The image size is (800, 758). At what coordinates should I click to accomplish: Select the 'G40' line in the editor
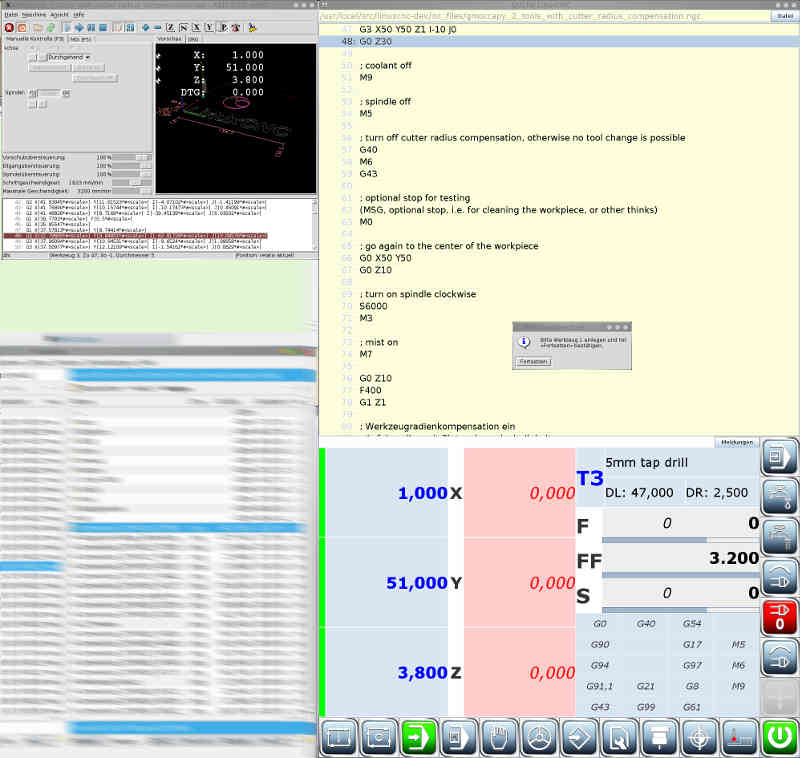point(368,149)
